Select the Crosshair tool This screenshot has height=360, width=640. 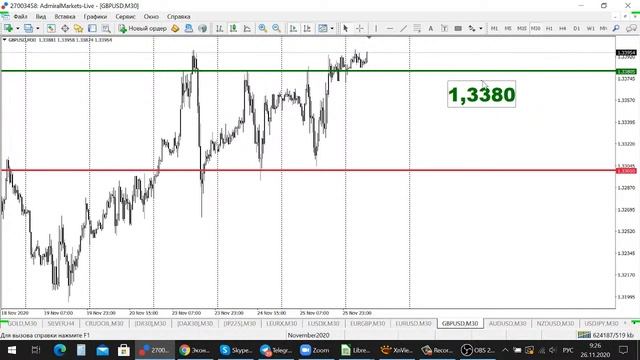[x=360, y=28]
